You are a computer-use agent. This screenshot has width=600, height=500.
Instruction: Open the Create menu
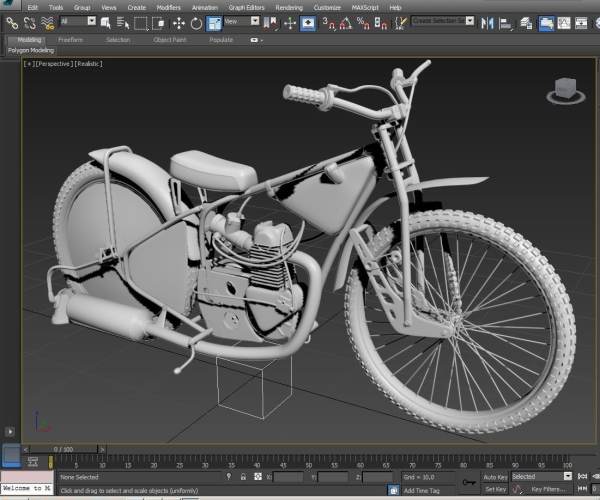pyautogui.click(x=137, y=7)
